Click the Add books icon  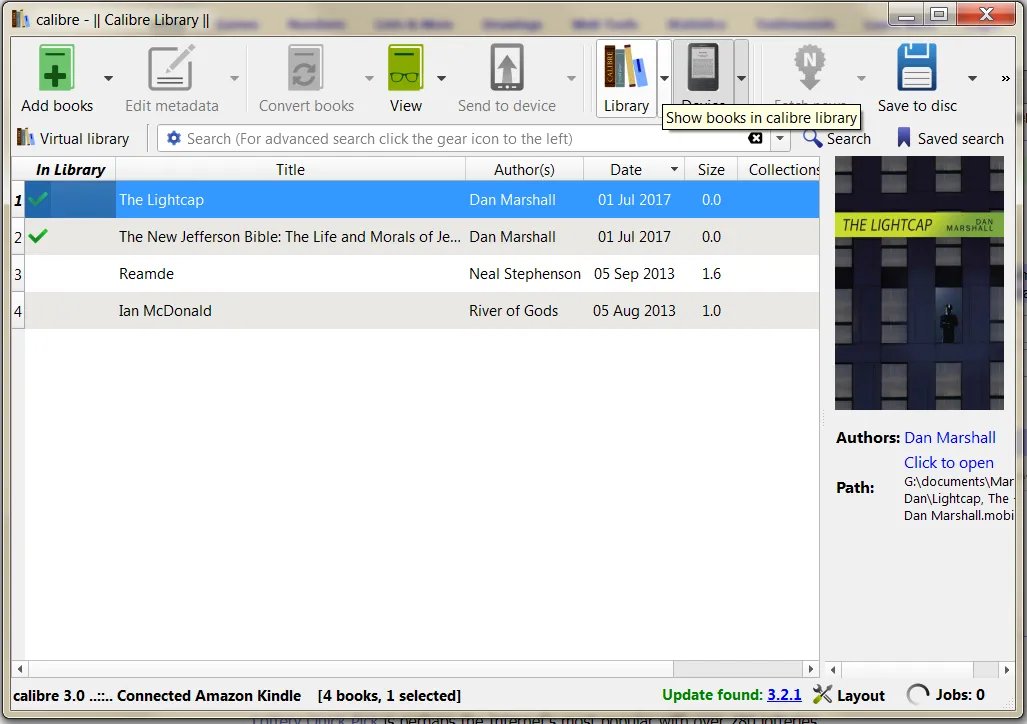[56, 67]
